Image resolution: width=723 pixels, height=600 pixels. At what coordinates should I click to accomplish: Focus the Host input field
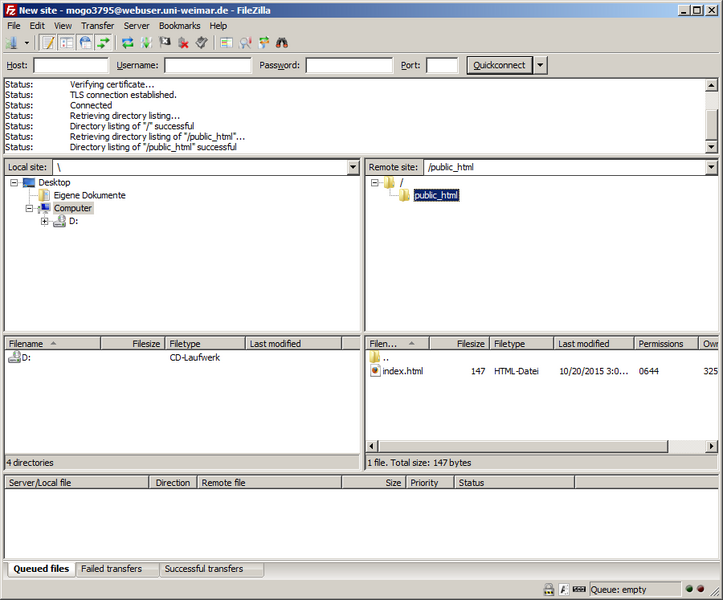(71, 65)
